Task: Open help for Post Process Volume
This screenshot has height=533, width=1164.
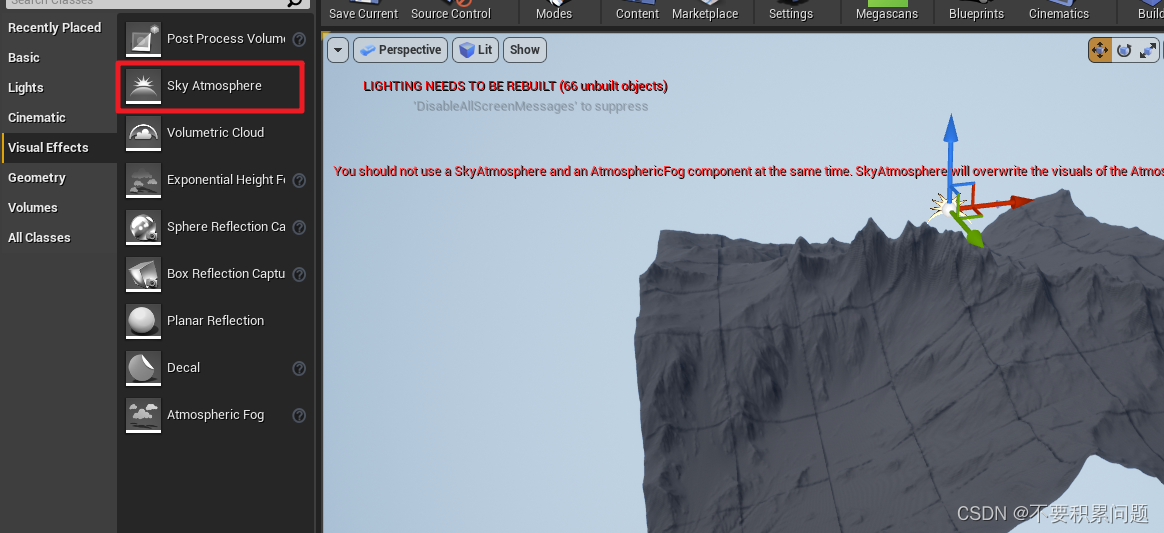Action: [x=299, y=39]
